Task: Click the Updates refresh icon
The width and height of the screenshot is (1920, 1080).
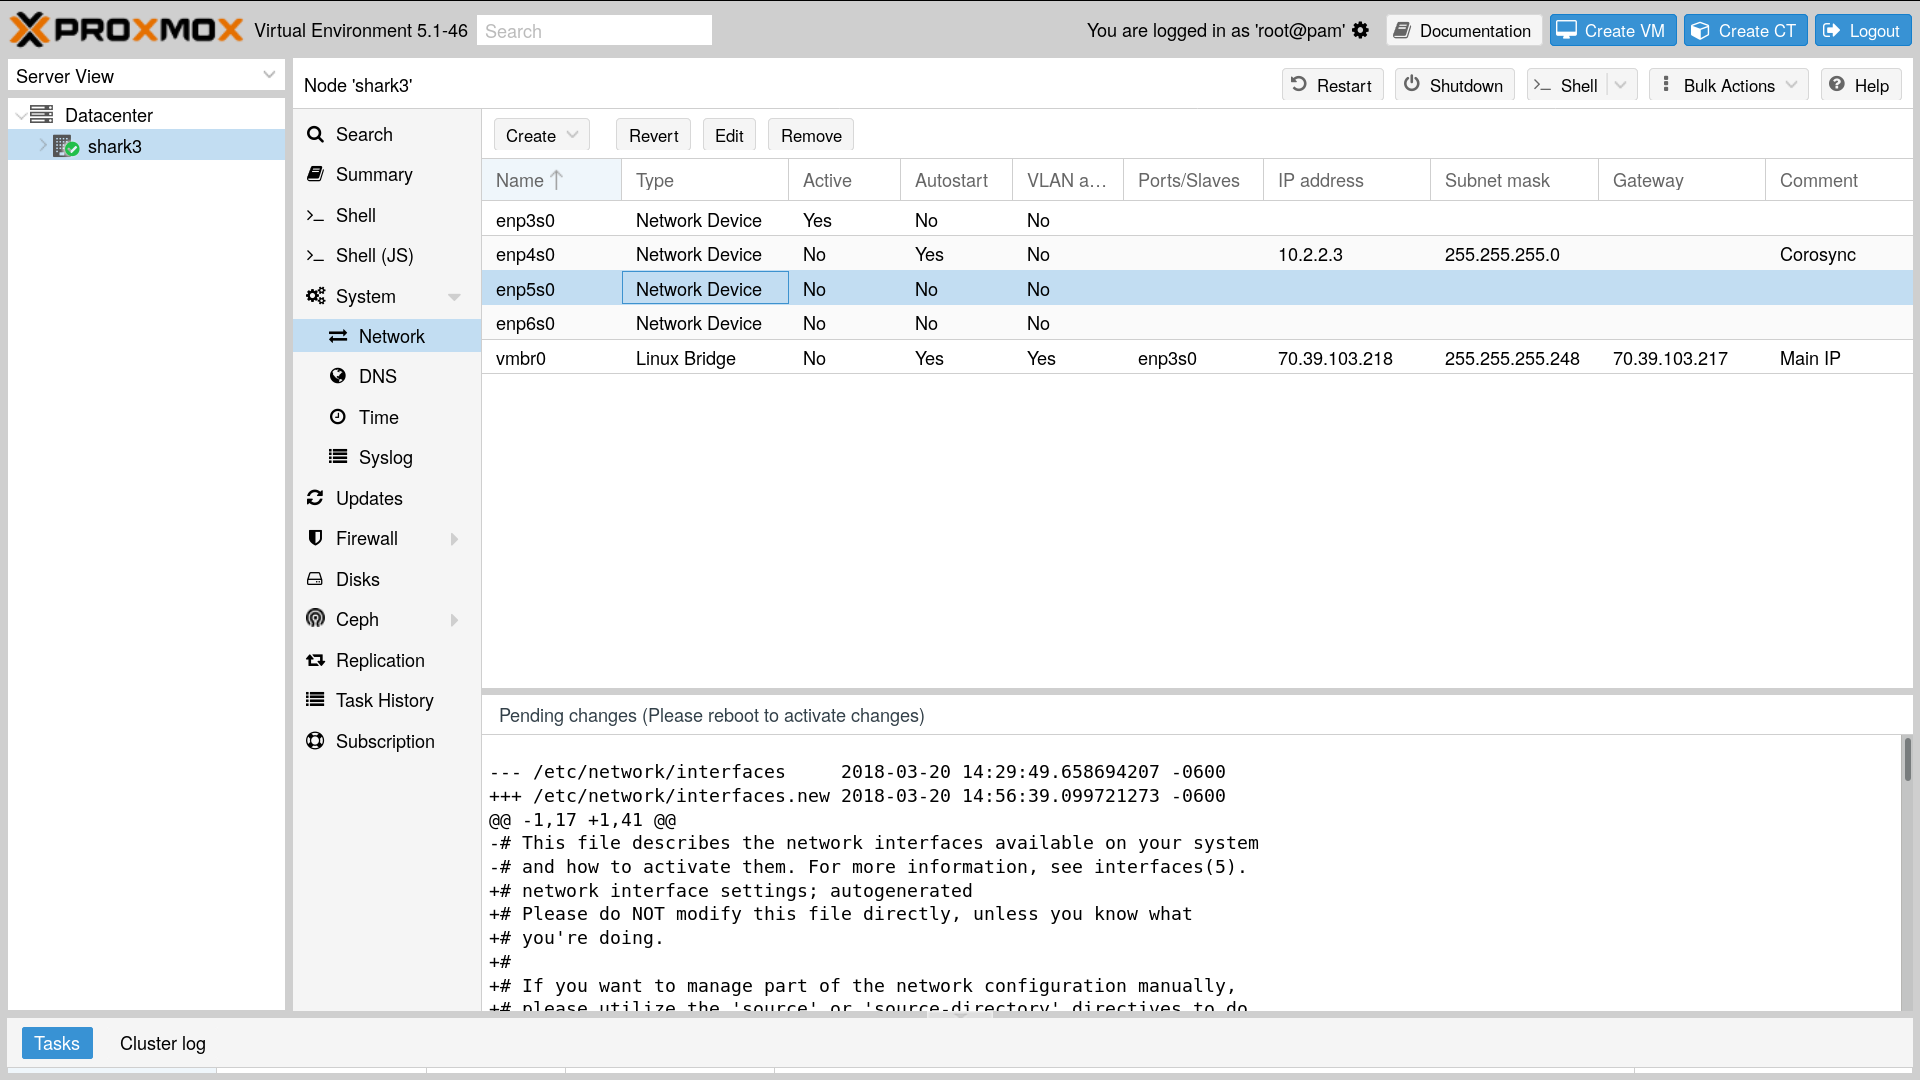Action: click(x=315, y=498)
